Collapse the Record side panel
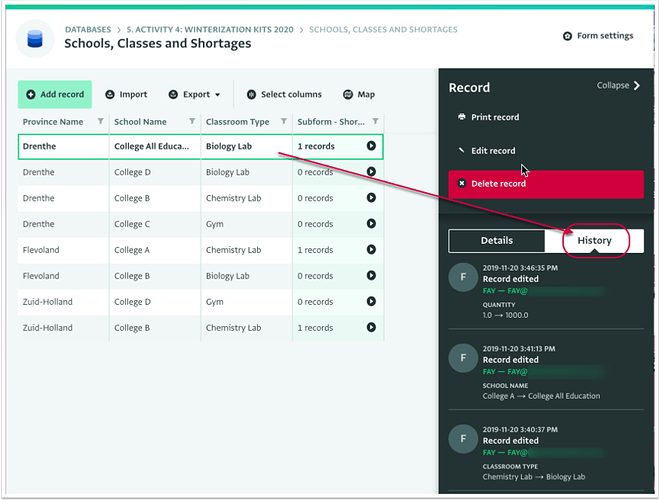The width and height of the screenshot is (659, 500). pyautogui.click(x=618, y=86)
